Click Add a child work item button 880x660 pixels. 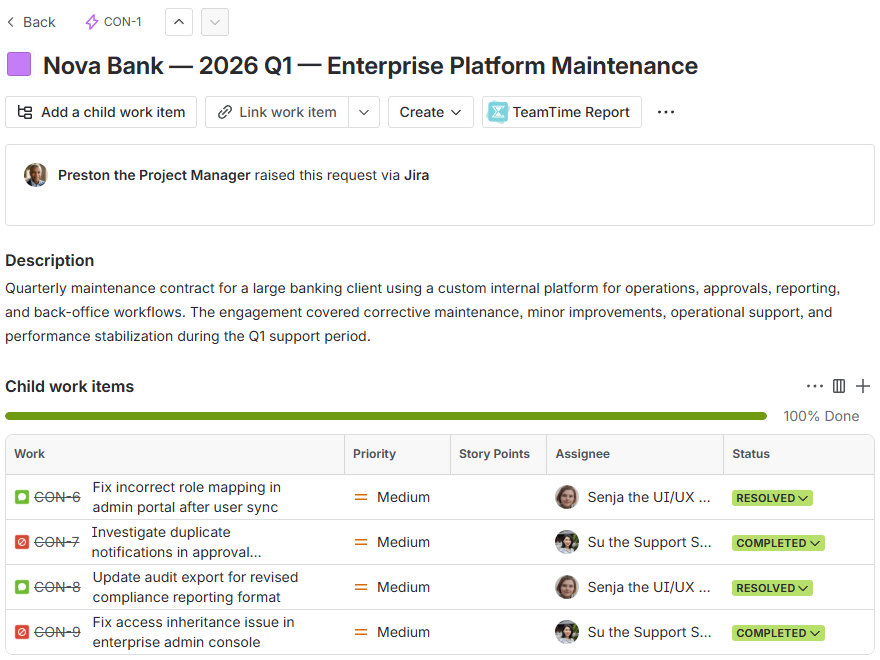coord(101,112)
